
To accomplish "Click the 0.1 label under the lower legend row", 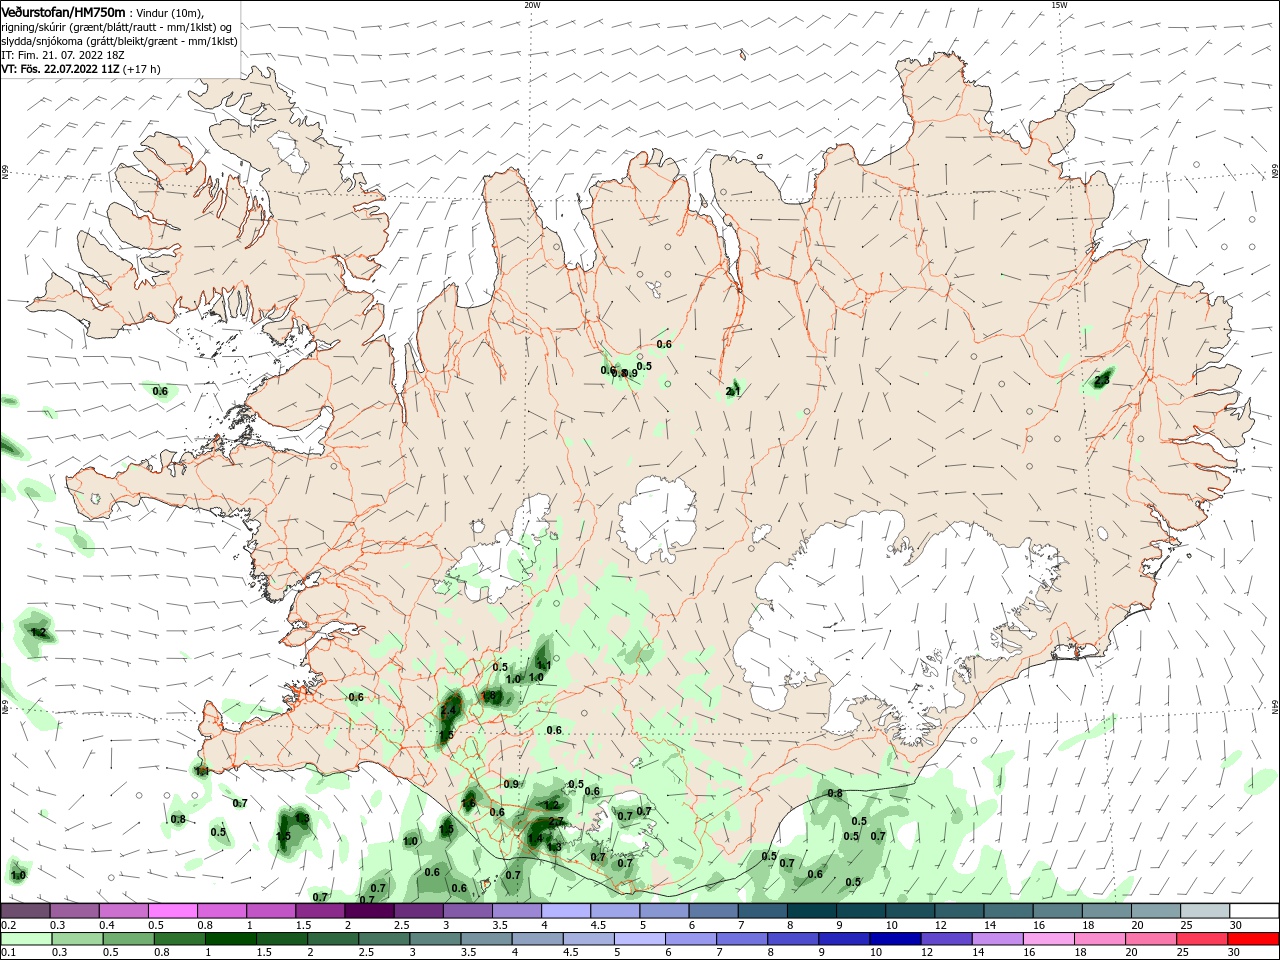I will pos(9,953).
